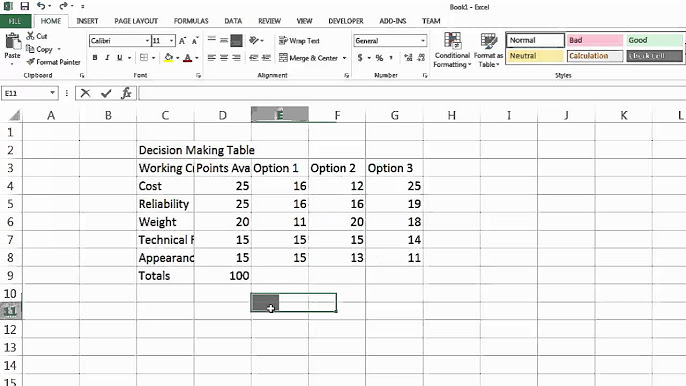Expand the General number format dropdown

coord(423,41)
